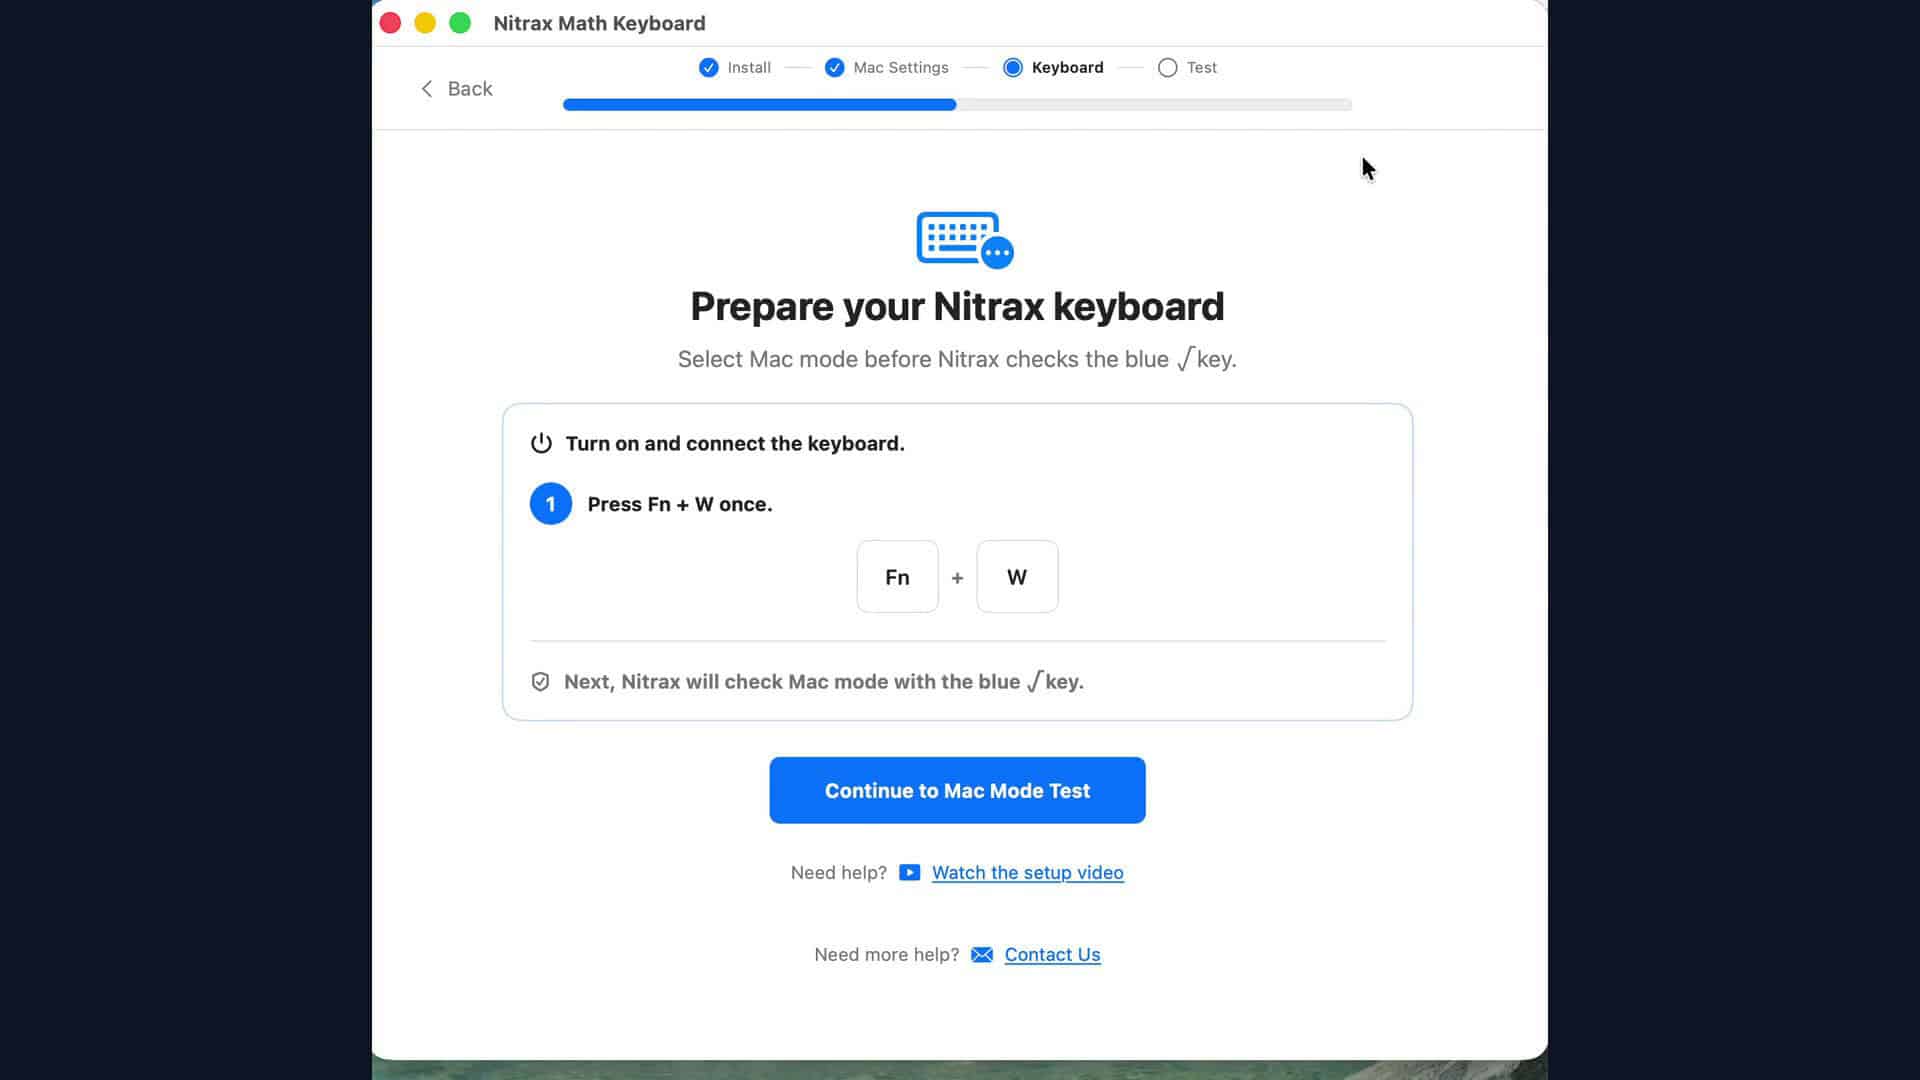1920x1080 pixels.
Task: Click the Install step label
Action: tap(749, 68)
